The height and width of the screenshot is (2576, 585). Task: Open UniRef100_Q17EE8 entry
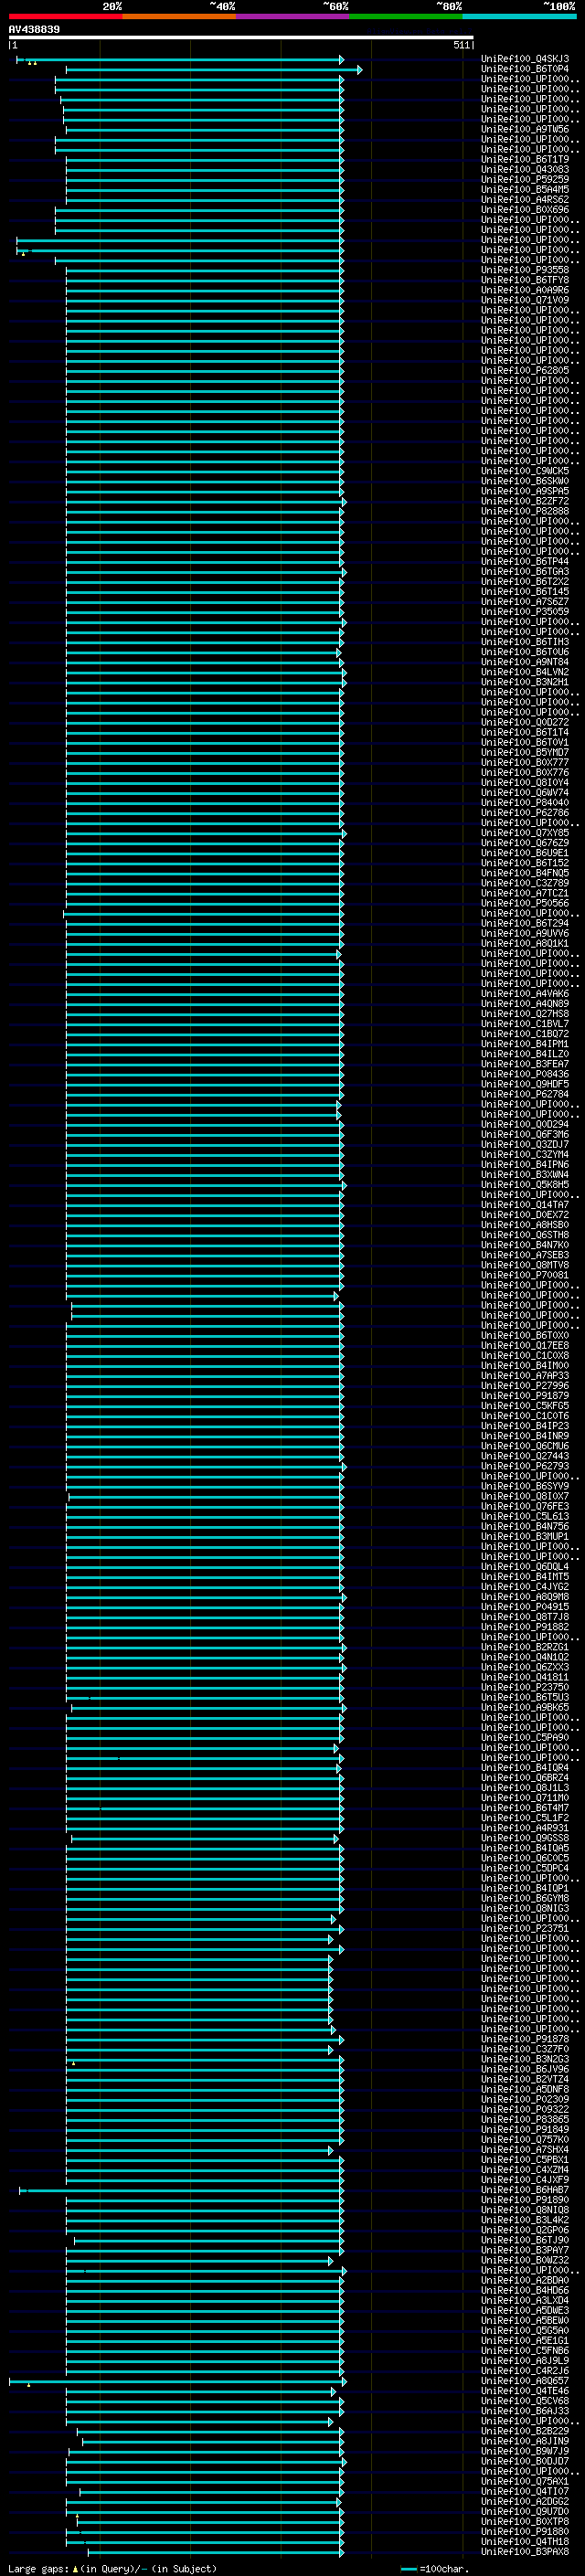[525, 1346]
